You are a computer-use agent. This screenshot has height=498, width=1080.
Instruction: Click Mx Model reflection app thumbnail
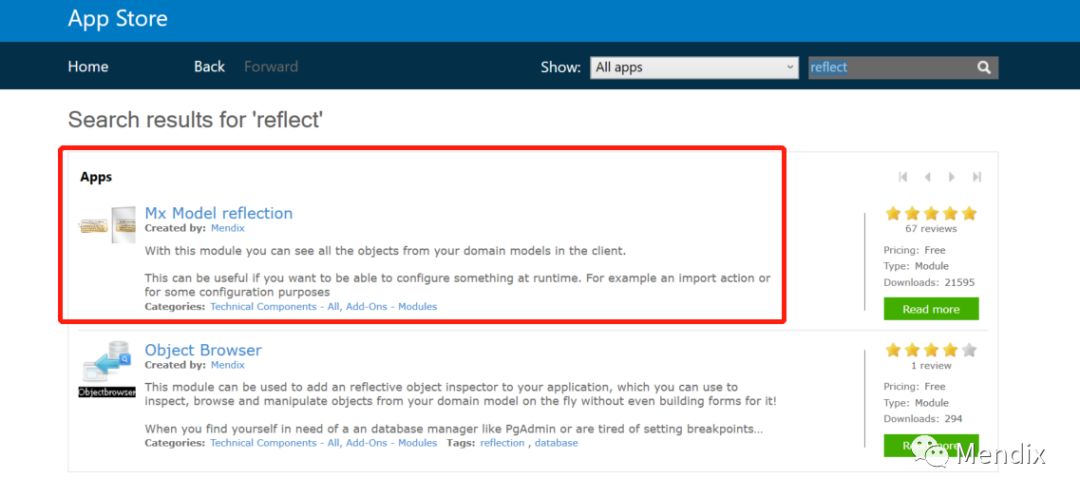coord(107,225)
